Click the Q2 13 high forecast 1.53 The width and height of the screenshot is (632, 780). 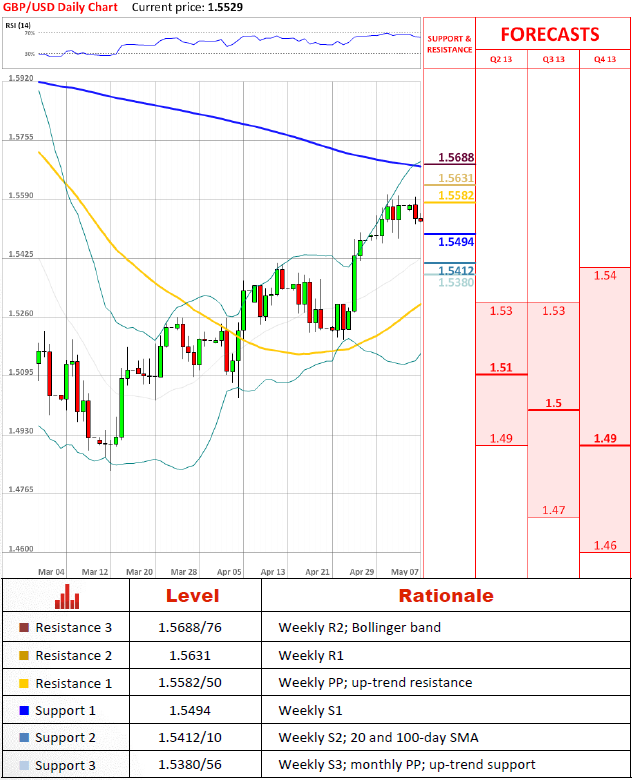pos(501,311)
